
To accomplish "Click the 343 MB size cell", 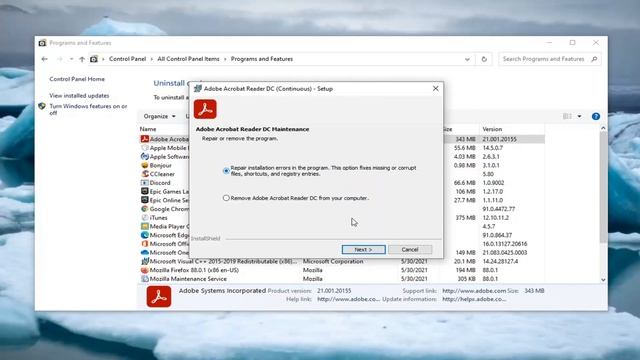I will 465,139.
